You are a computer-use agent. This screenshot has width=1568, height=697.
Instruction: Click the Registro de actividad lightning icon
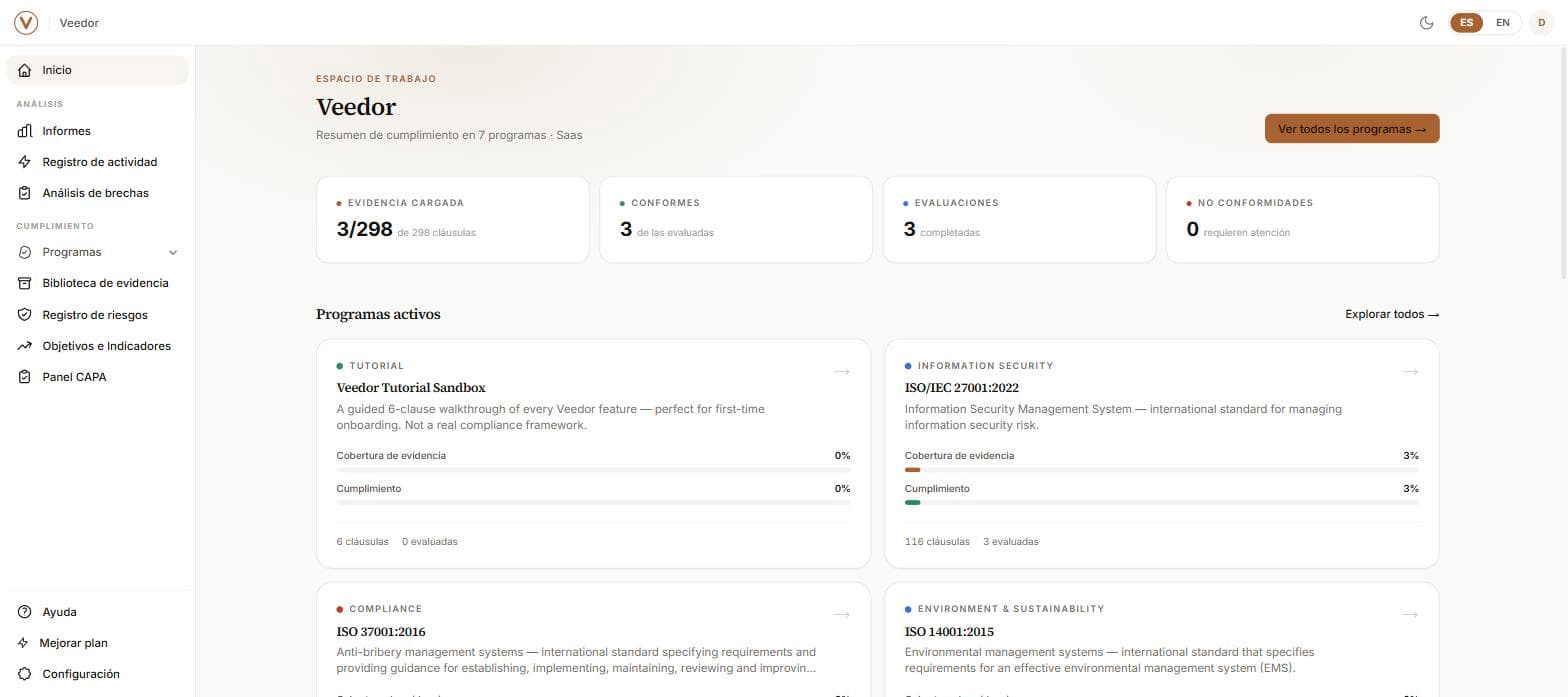point(25,162)
